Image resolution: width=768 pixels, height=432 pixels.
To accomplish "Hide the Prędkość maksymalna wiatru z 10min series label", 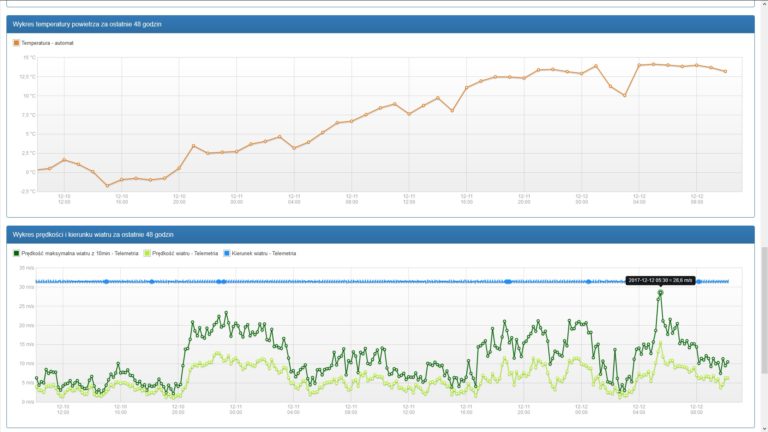I will point(80,254).
